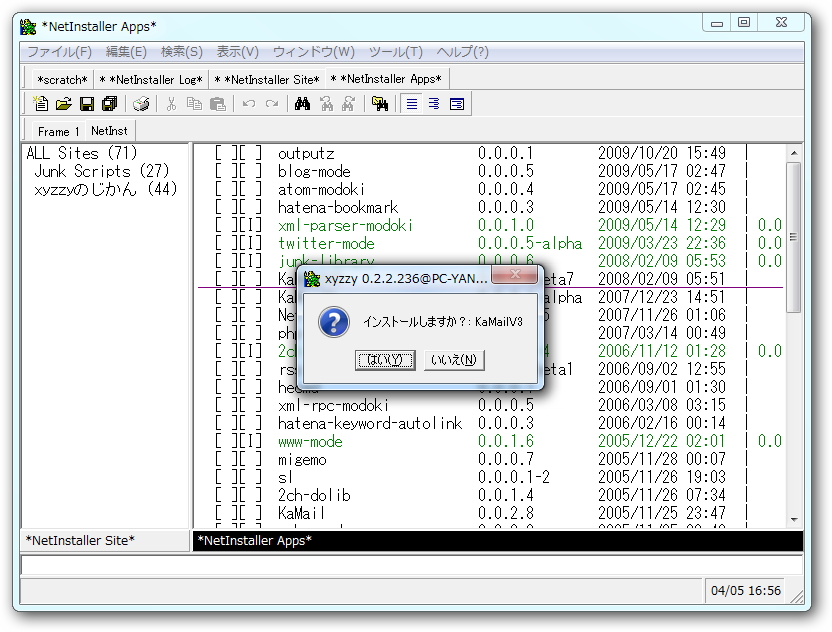Toggle first checkbox in migemo row
The height and width of the screenshot is (632, 832).
point(226,460)
